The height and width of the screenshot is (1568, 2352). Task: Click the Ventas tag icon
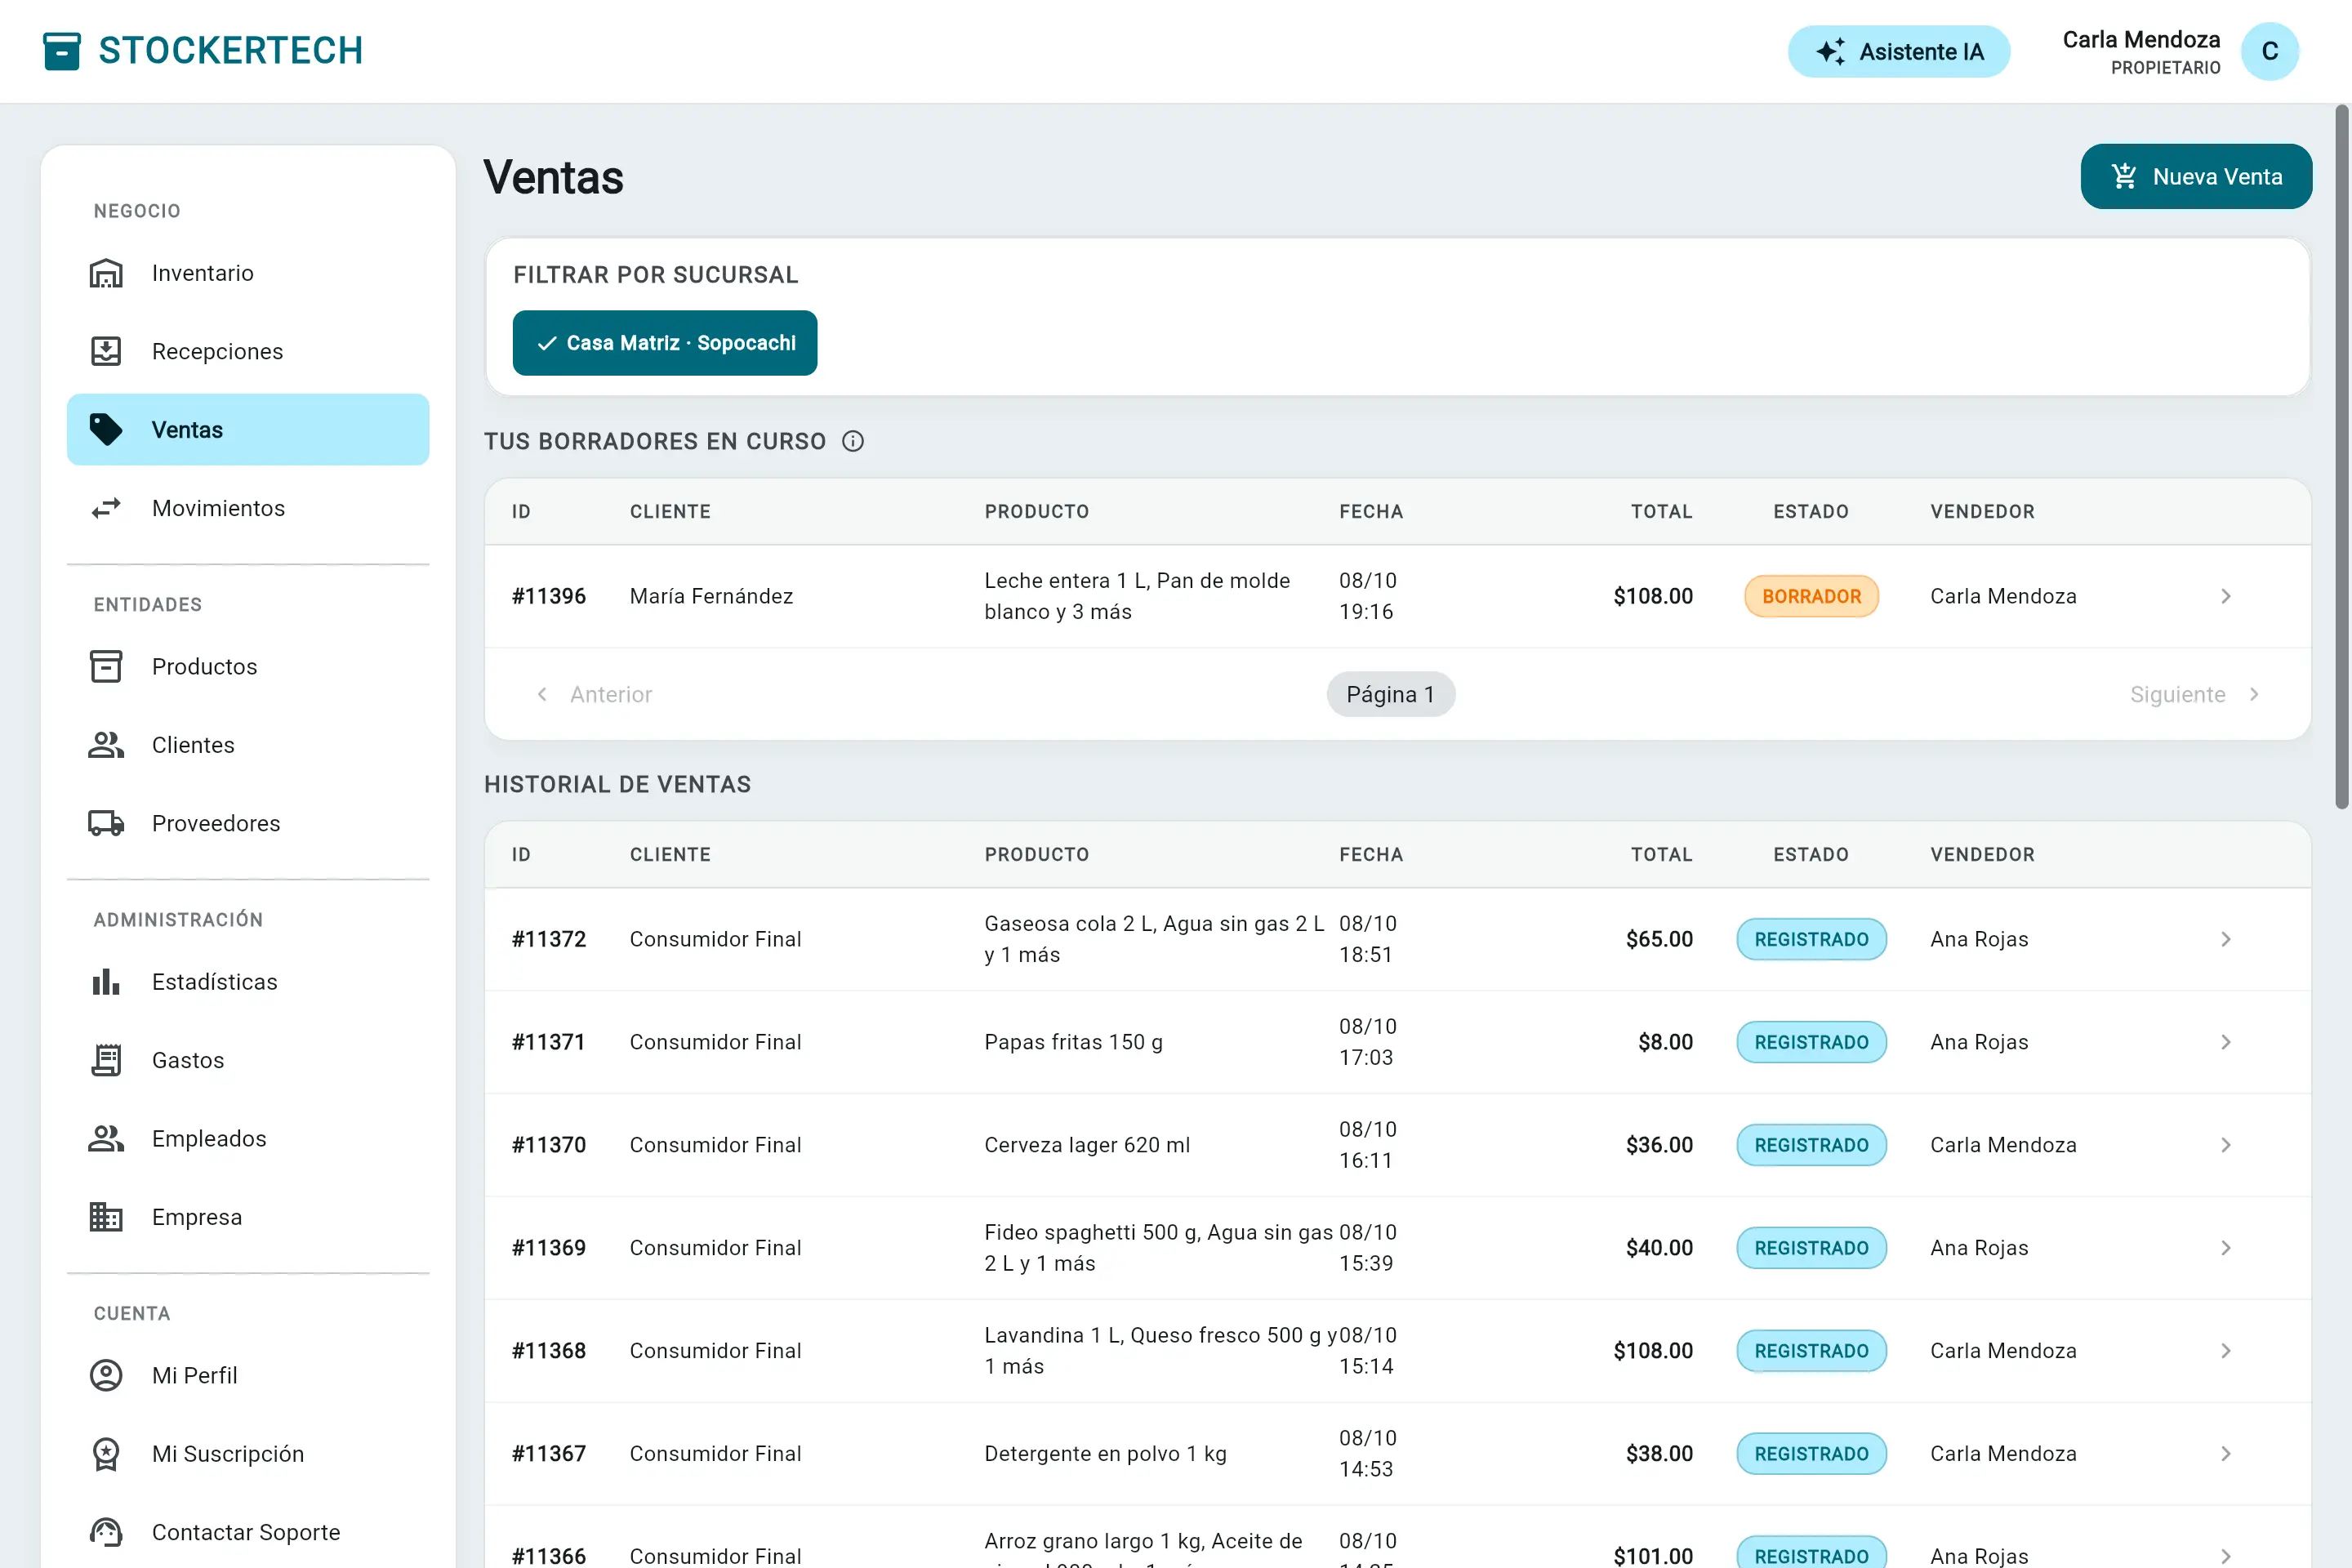click(106, 429)
